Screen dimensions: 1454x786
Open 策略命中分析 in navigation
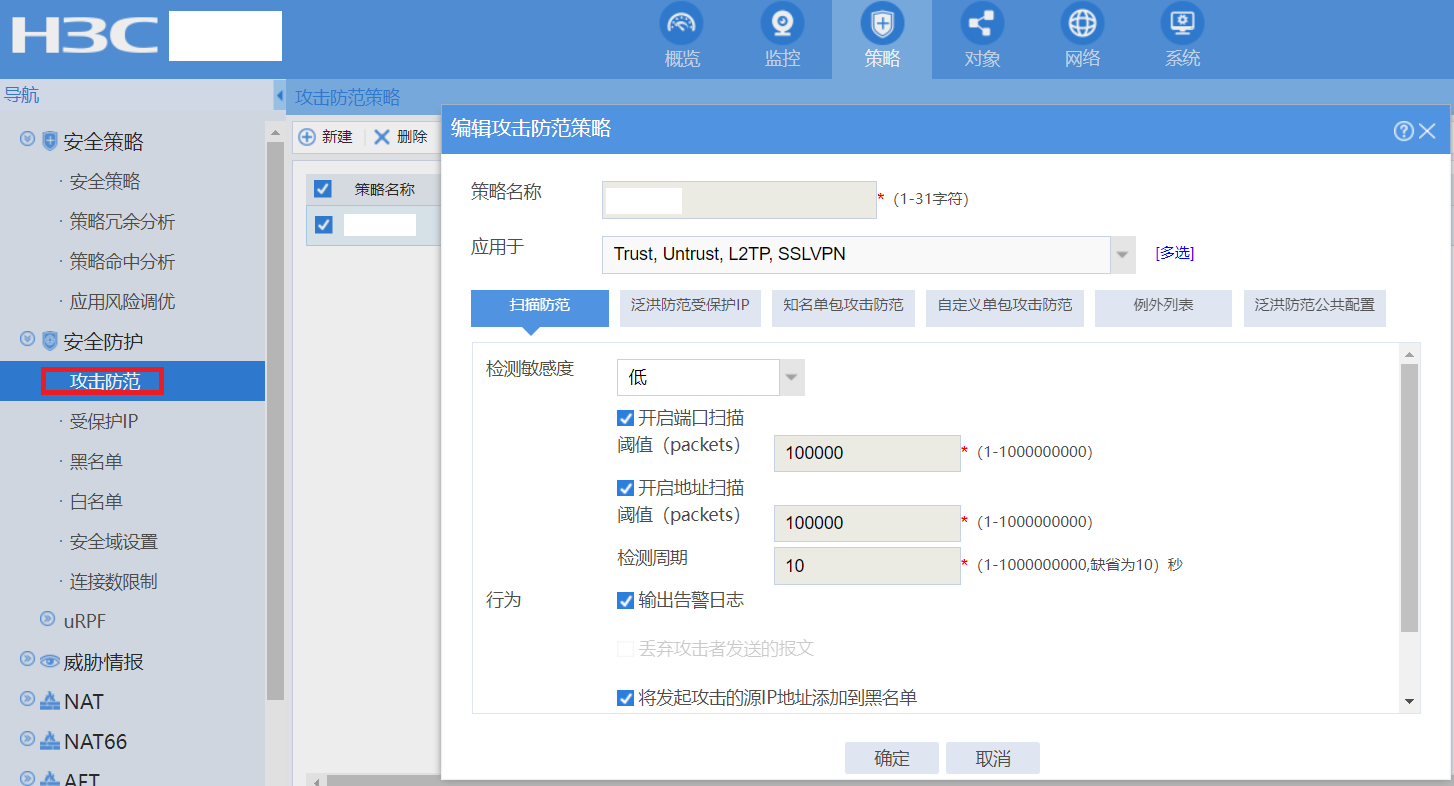pyautogui.click(x=122, y=261)
